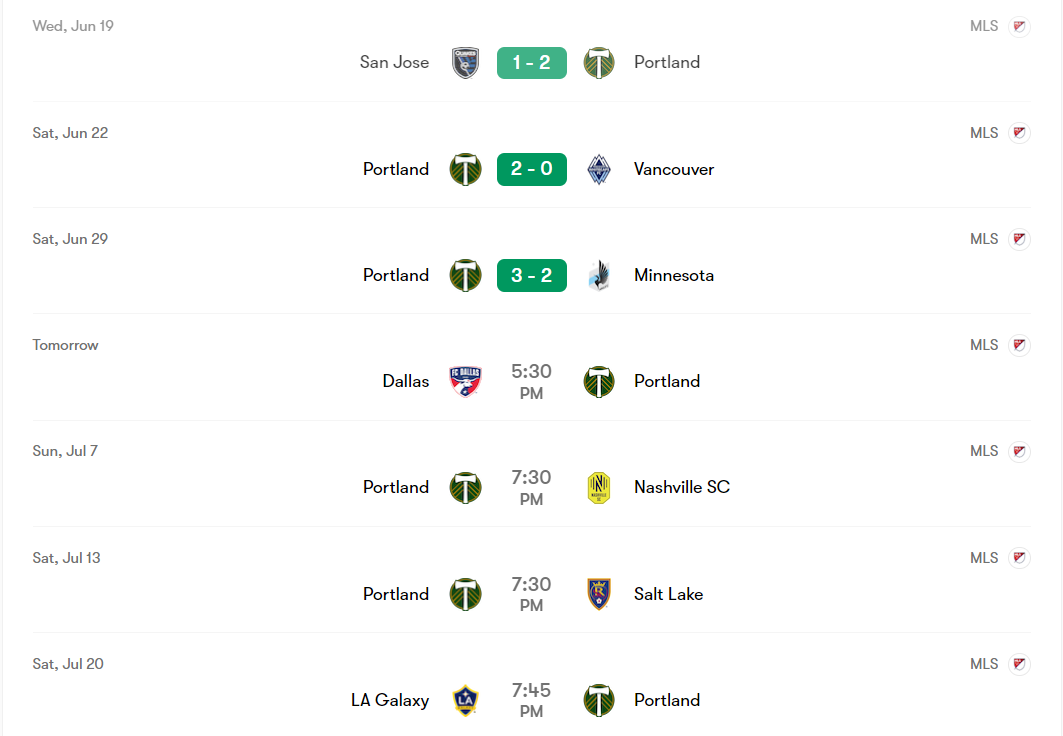Open the 1 - 2 San Jose result

(531, 63)
